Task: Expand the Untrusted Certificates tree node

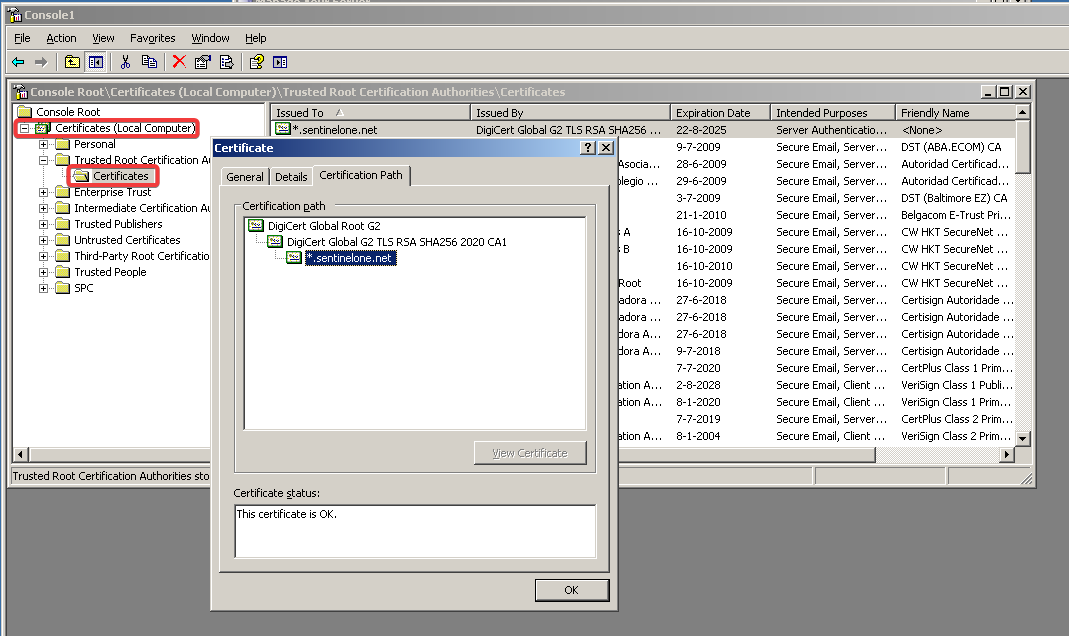Action: pyautogui.click(x=44, y=240)
